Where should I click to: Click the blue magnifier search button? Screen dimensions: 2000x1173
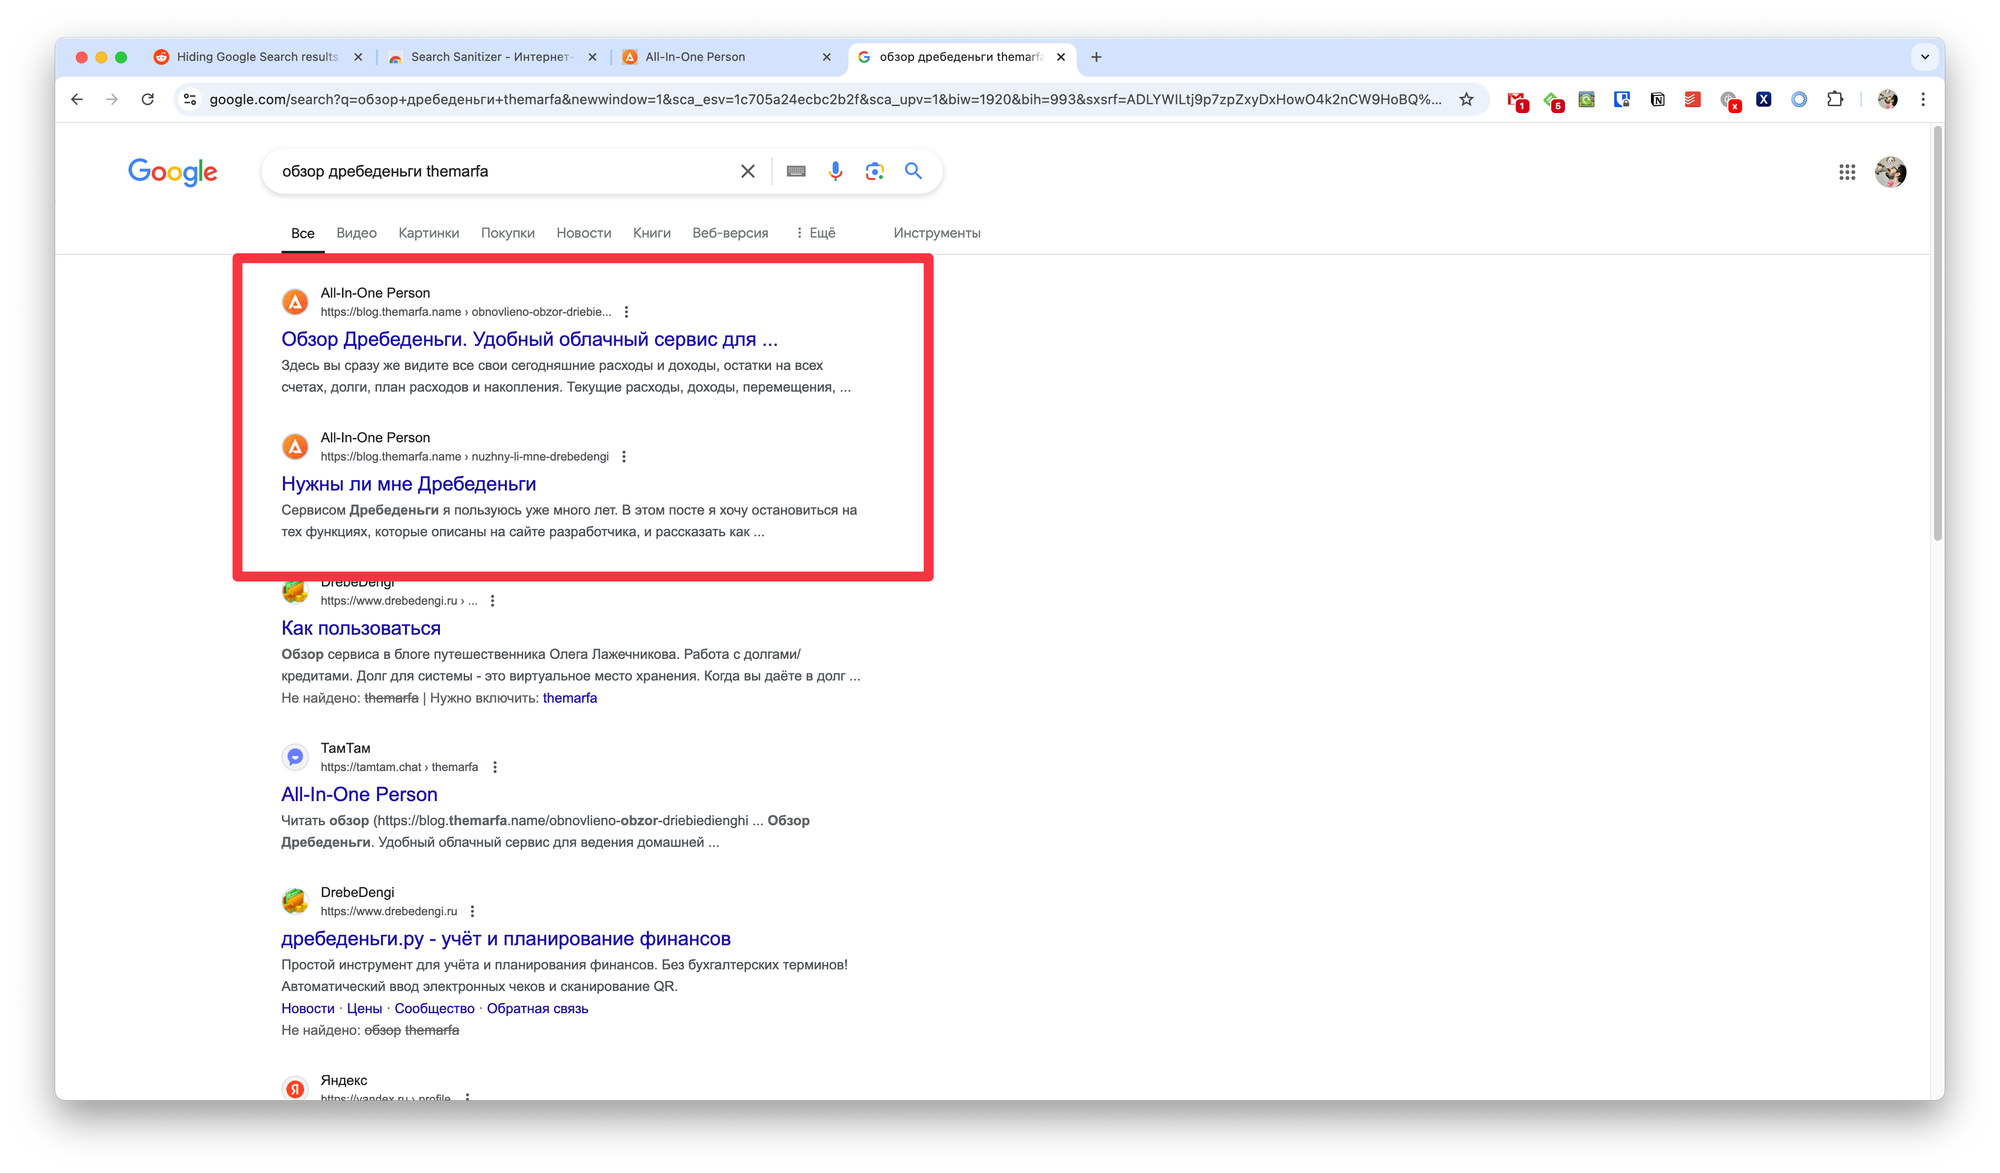[x=913, y=171]
